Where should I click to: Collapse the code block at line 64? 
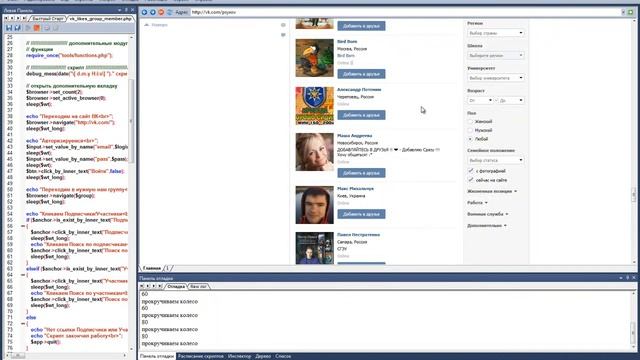23,275
